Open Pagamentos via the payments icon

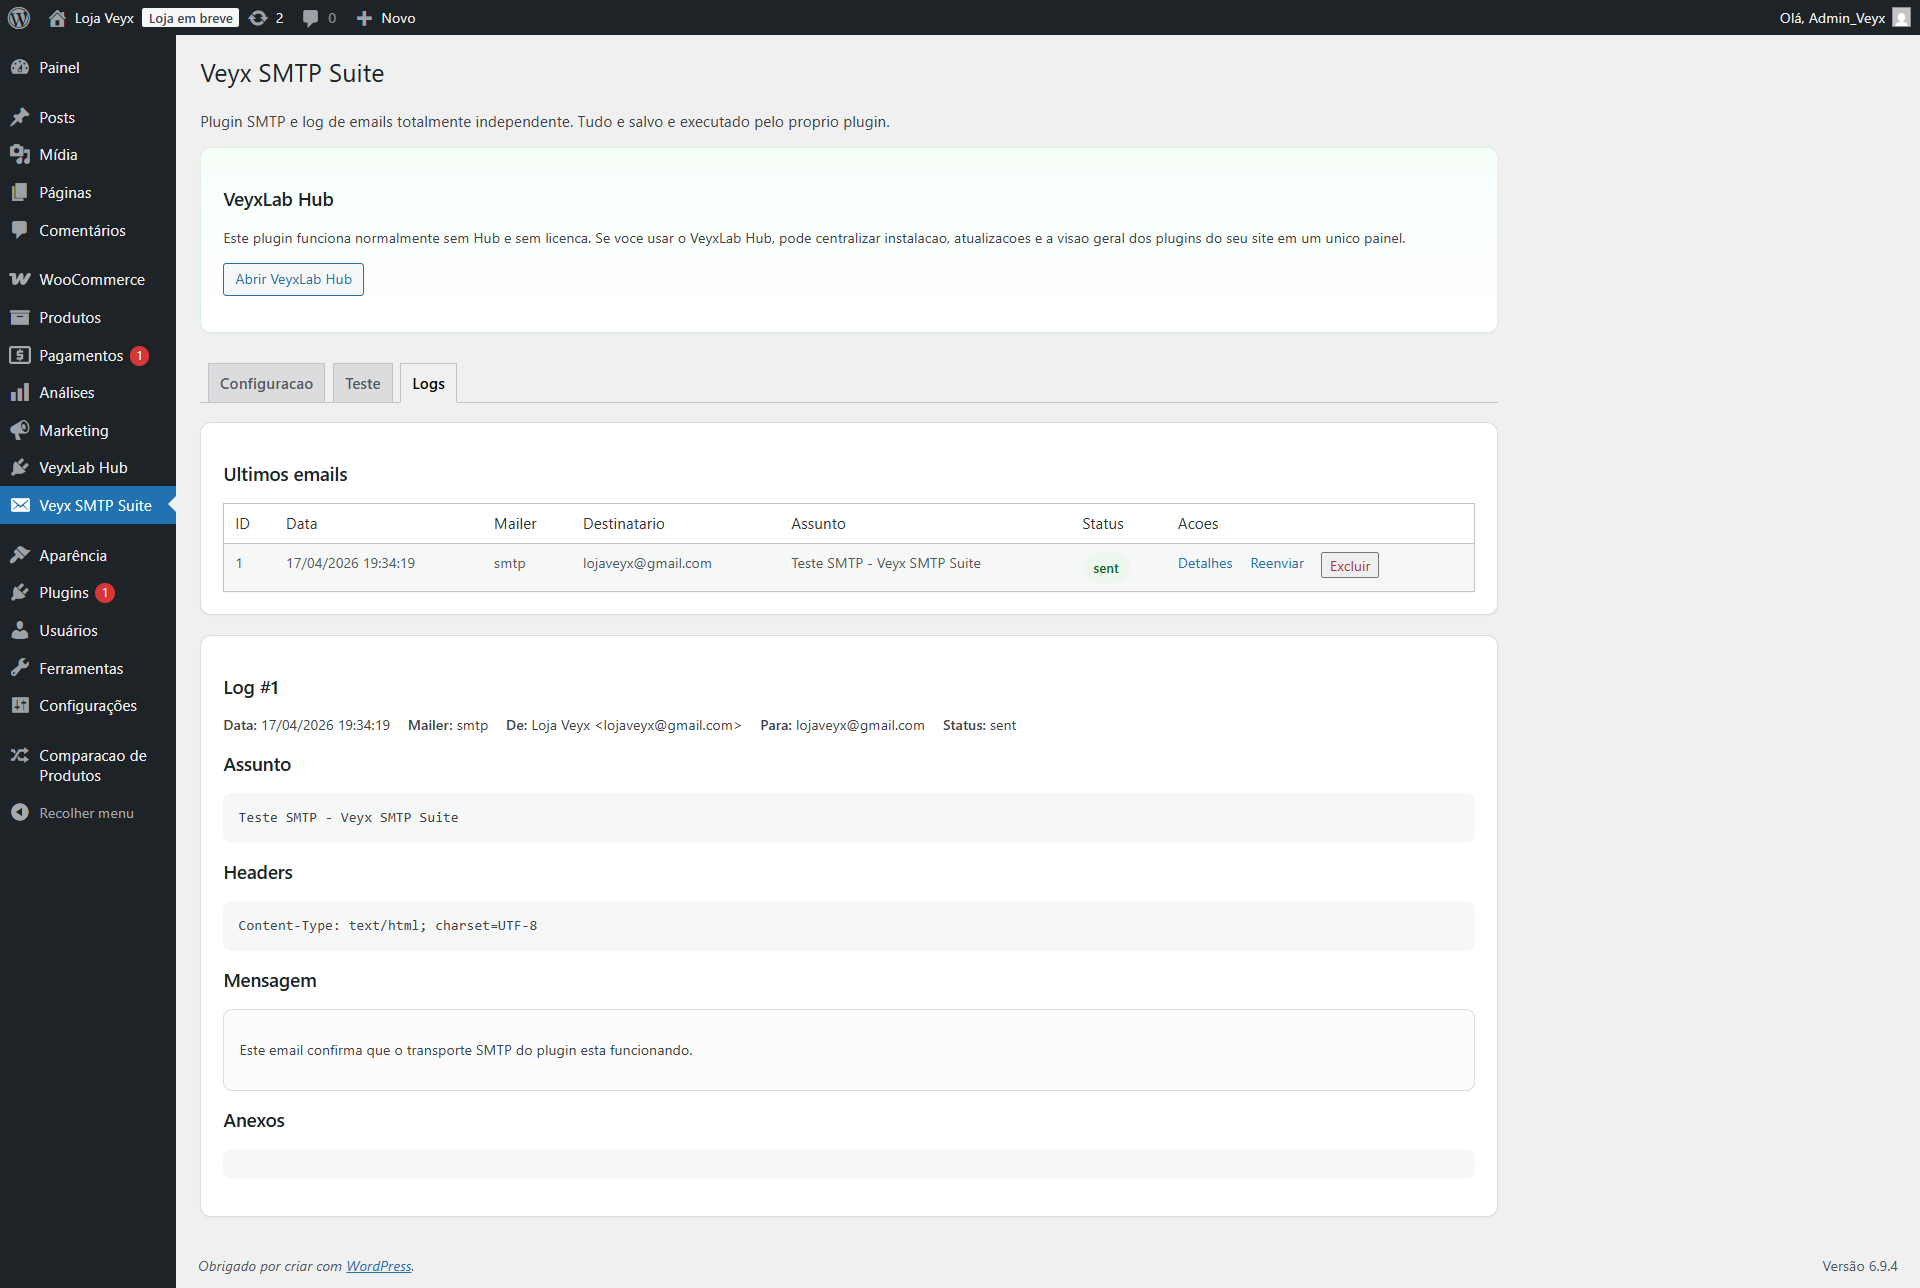(21, 355)
